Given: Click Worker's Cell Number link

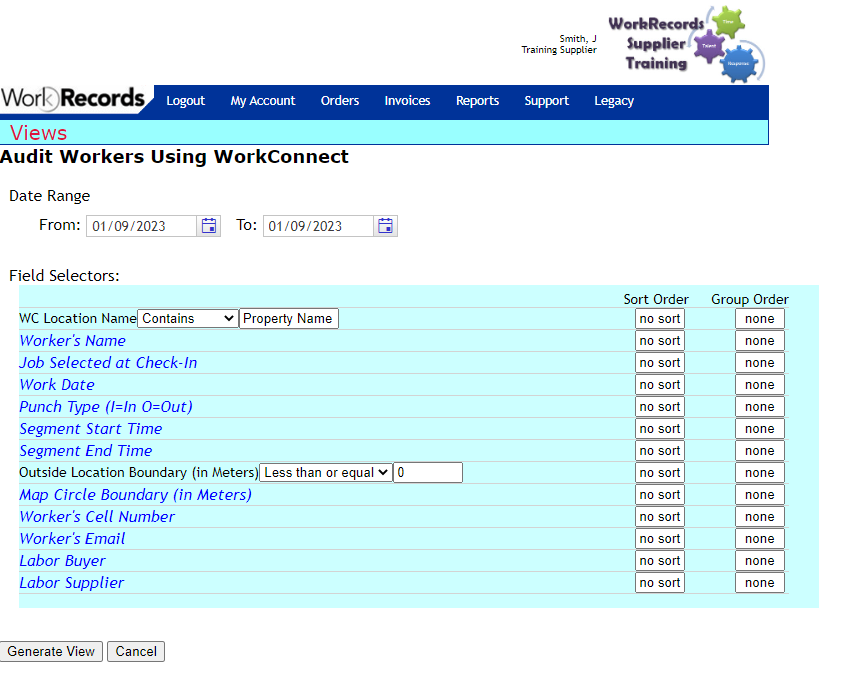Looking at the screenshot, I should pyautogui.click(x=97, y=517).
